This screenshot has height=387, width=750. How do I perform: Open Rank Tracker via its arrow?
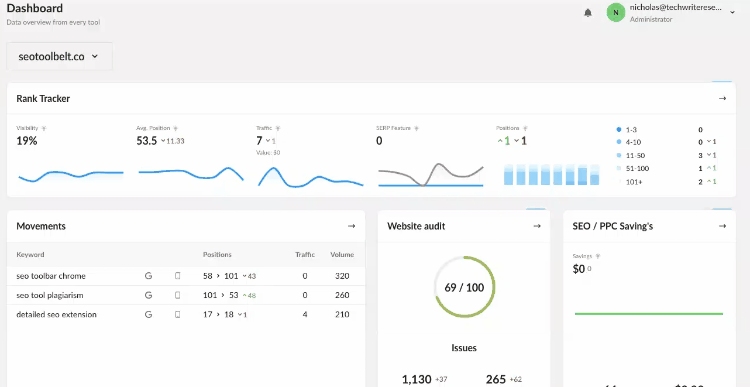pos(722,99)
